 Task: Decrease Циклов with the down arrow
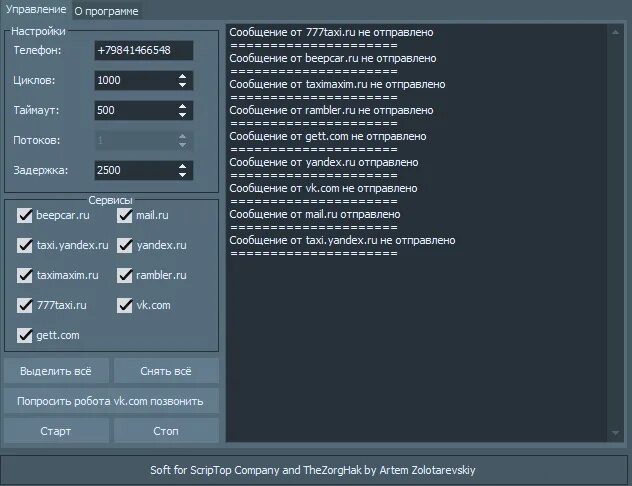(183, 85)
